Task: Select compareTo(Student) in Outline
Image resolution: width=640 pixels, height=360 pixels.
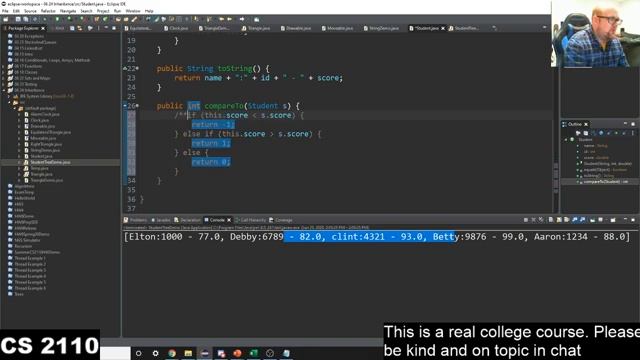Action: (606, 182)
